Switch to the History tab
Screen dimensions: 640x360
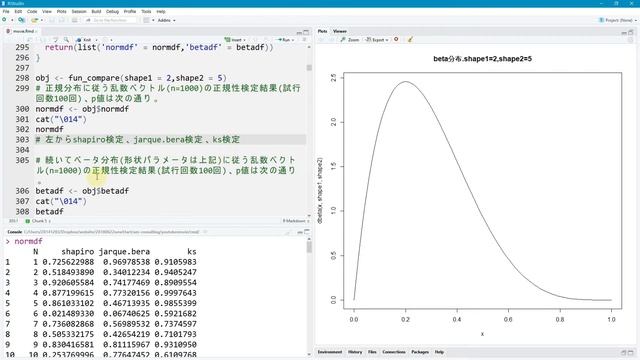355,352
